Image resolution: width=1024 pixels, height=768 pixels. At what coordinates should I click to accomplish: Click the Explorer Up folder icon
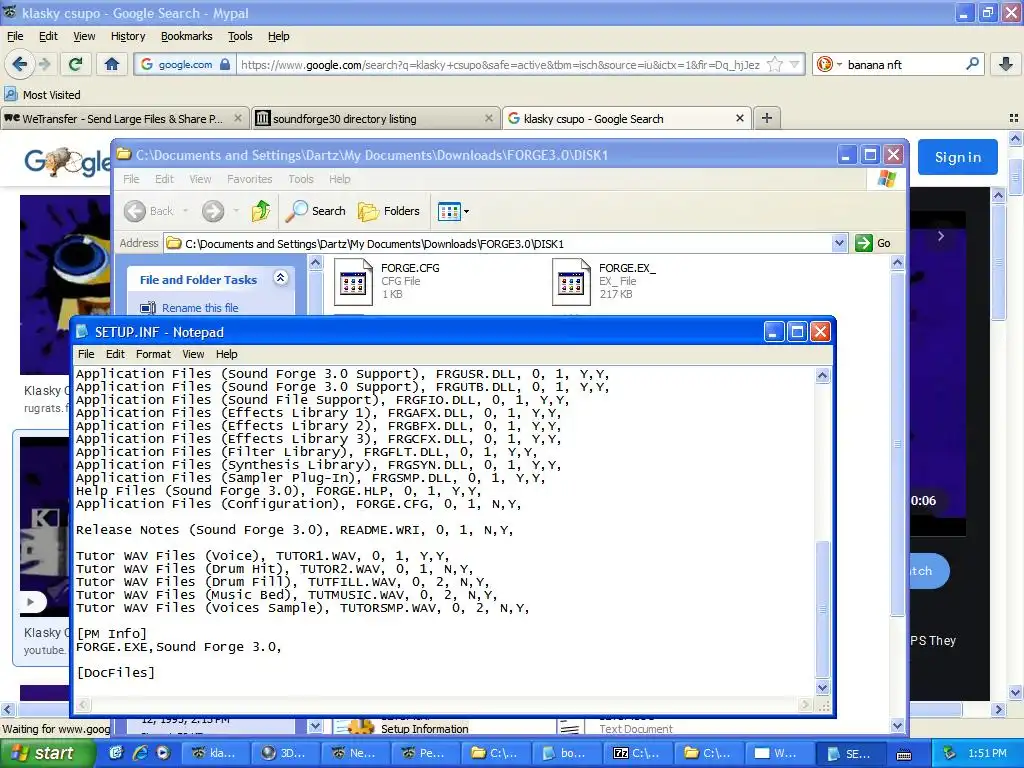pyautogui.click(x=261, y=211)
